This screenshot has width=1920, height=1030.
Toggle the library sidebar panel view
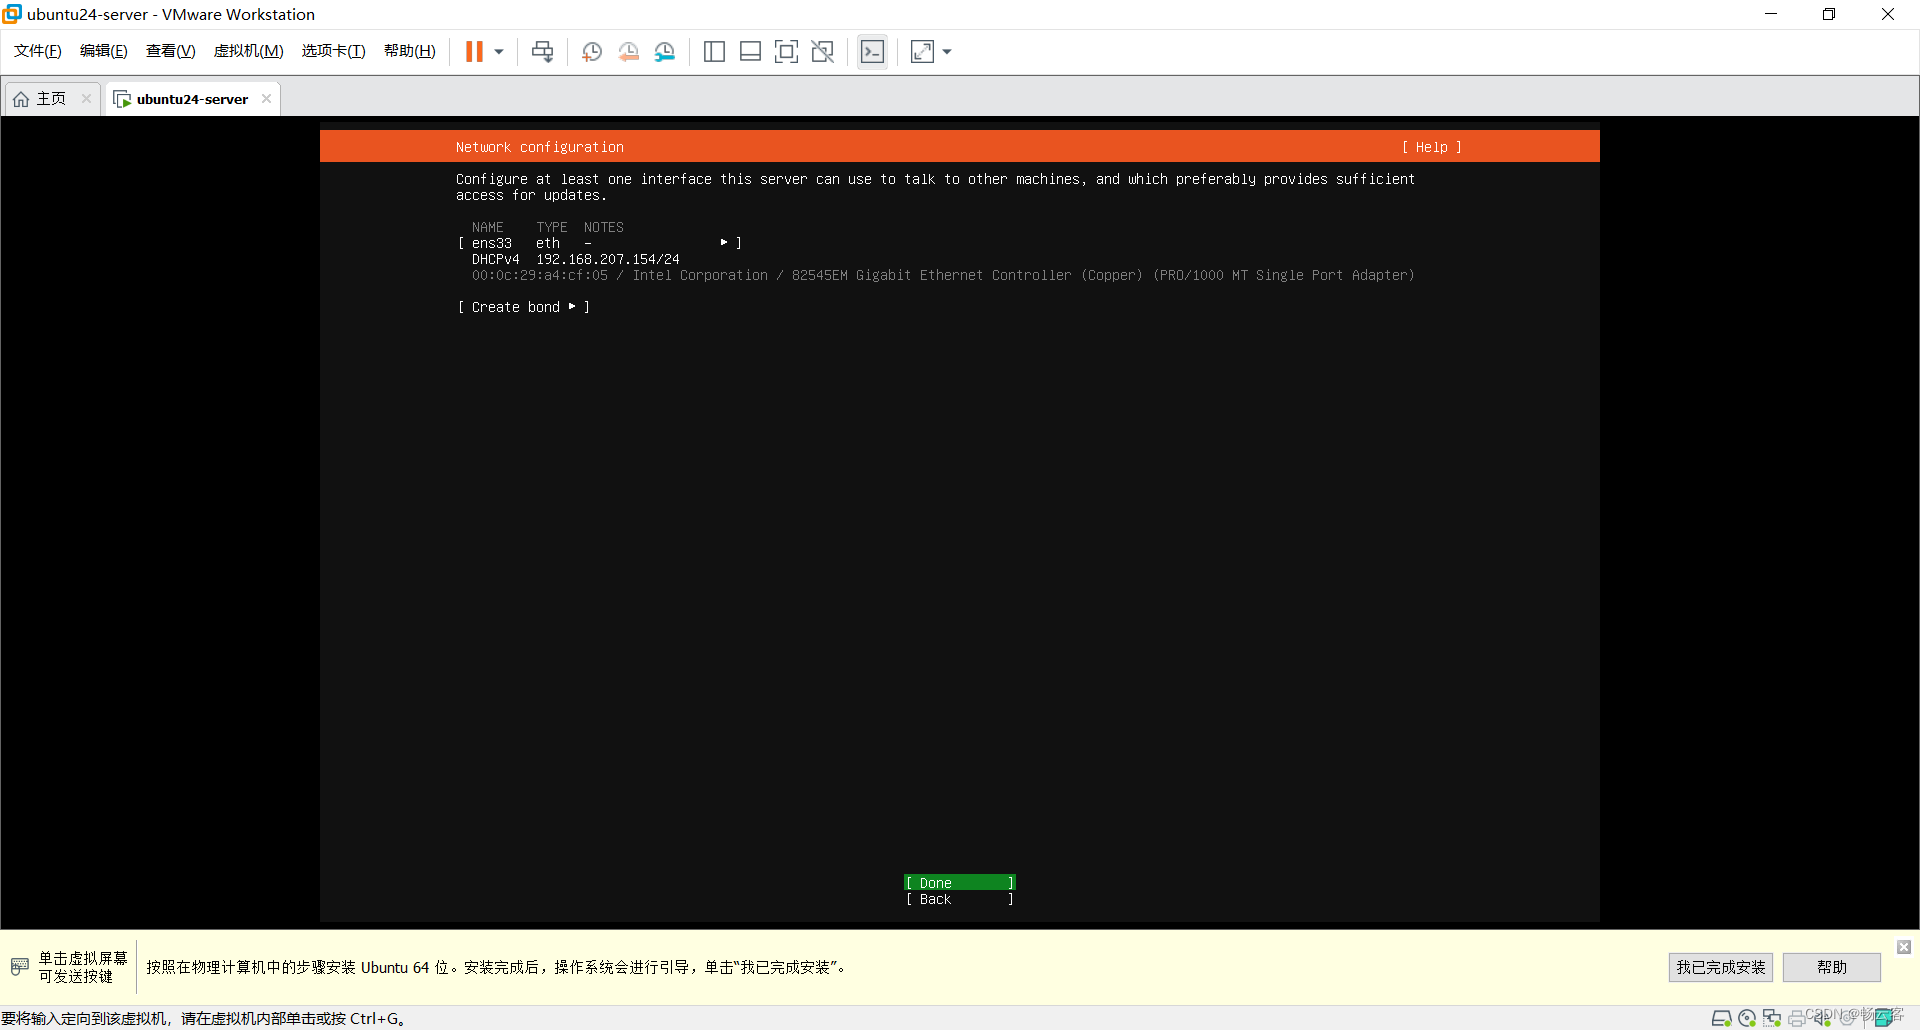[714, 52]
